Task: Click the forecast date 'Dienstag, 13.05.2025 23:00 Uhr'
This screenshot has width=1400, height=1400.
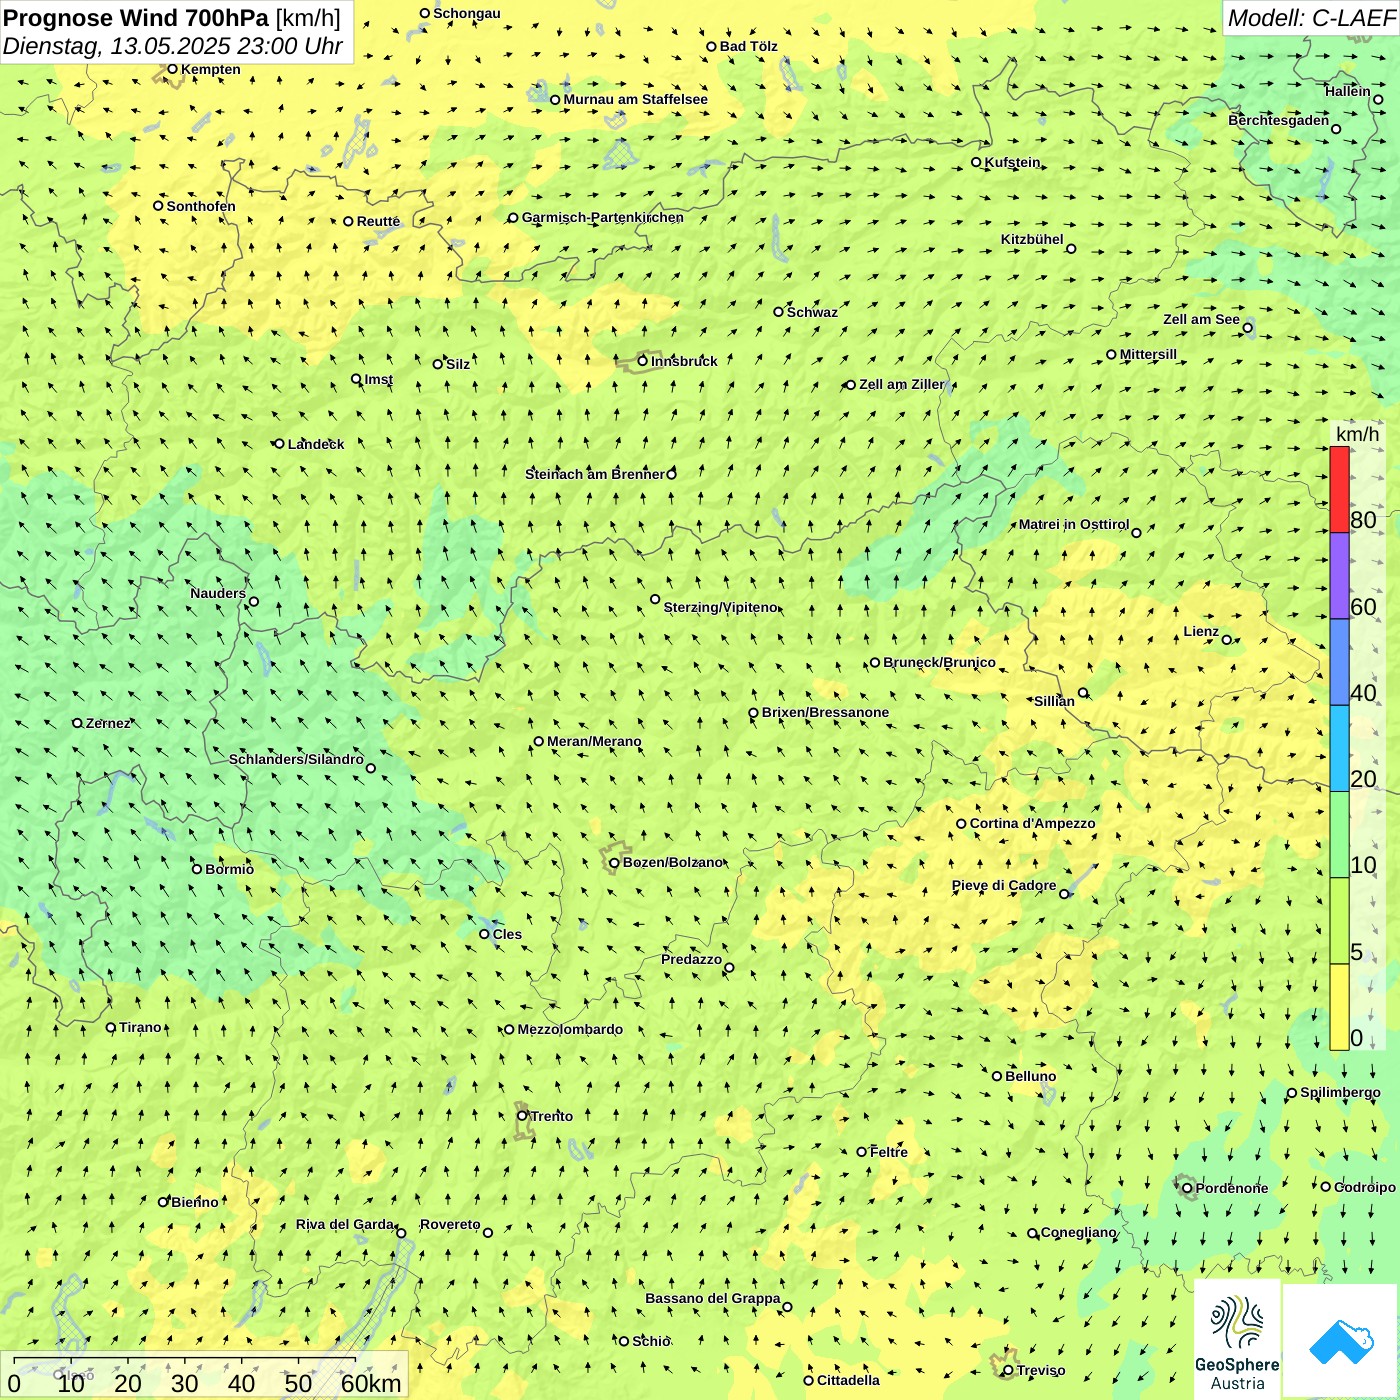Action: click(173, 47)
